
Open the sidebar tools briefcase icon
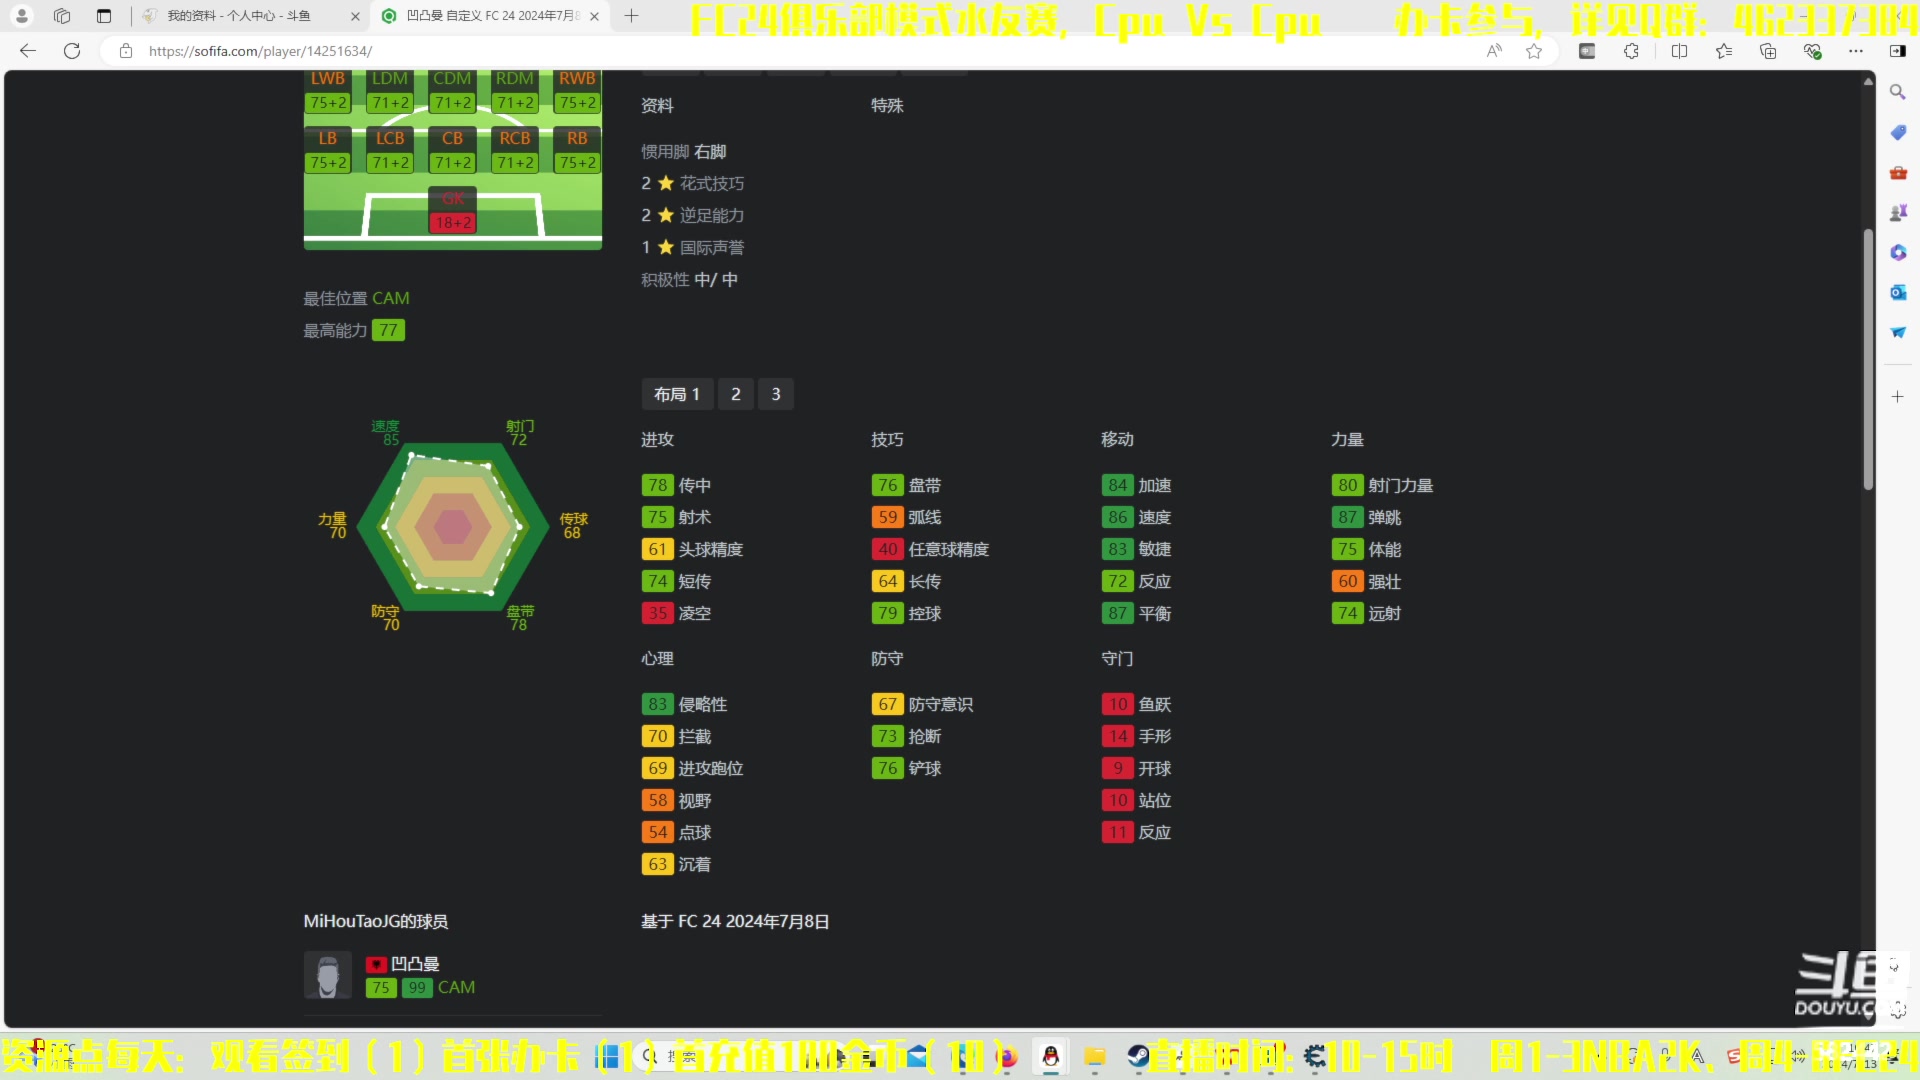tap(1898, 172)
